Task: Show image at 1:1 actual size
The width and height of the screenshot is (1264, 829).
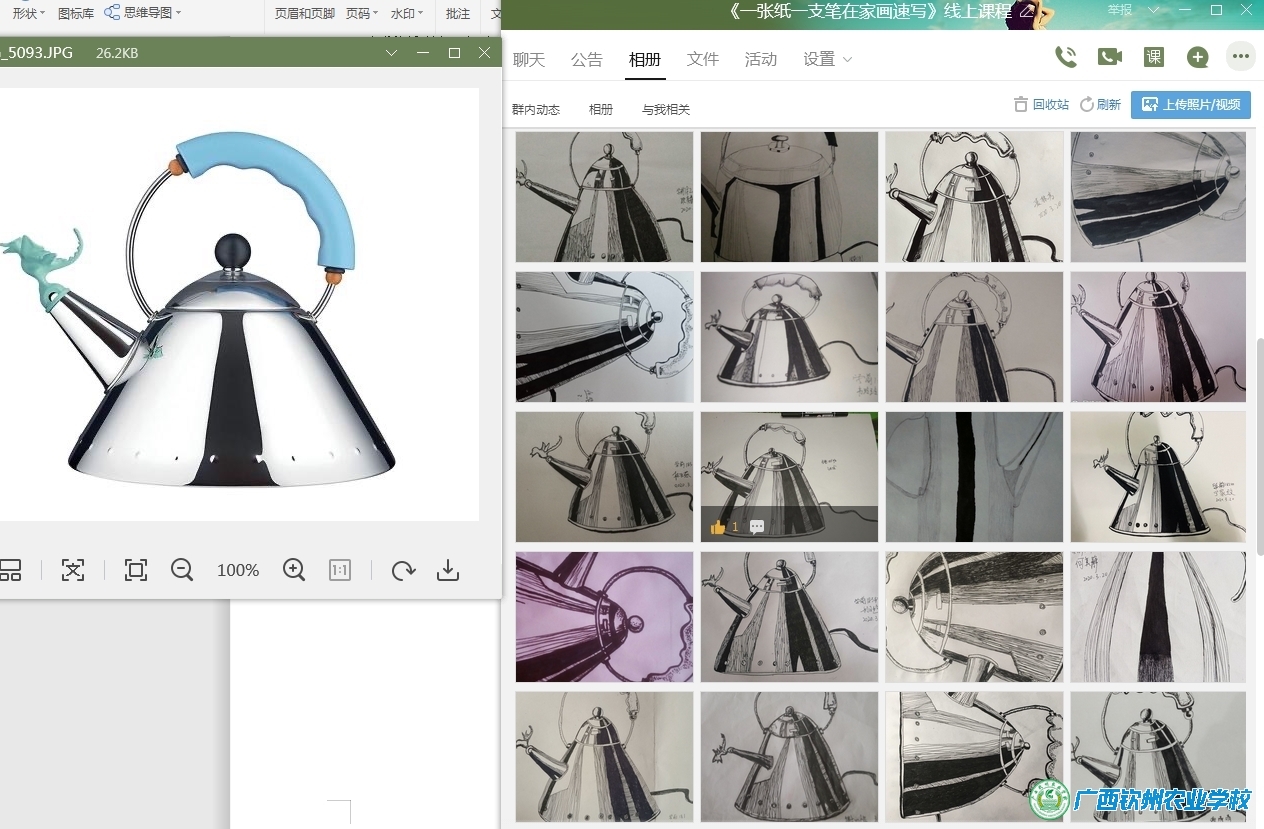Action: pos(340,570)
